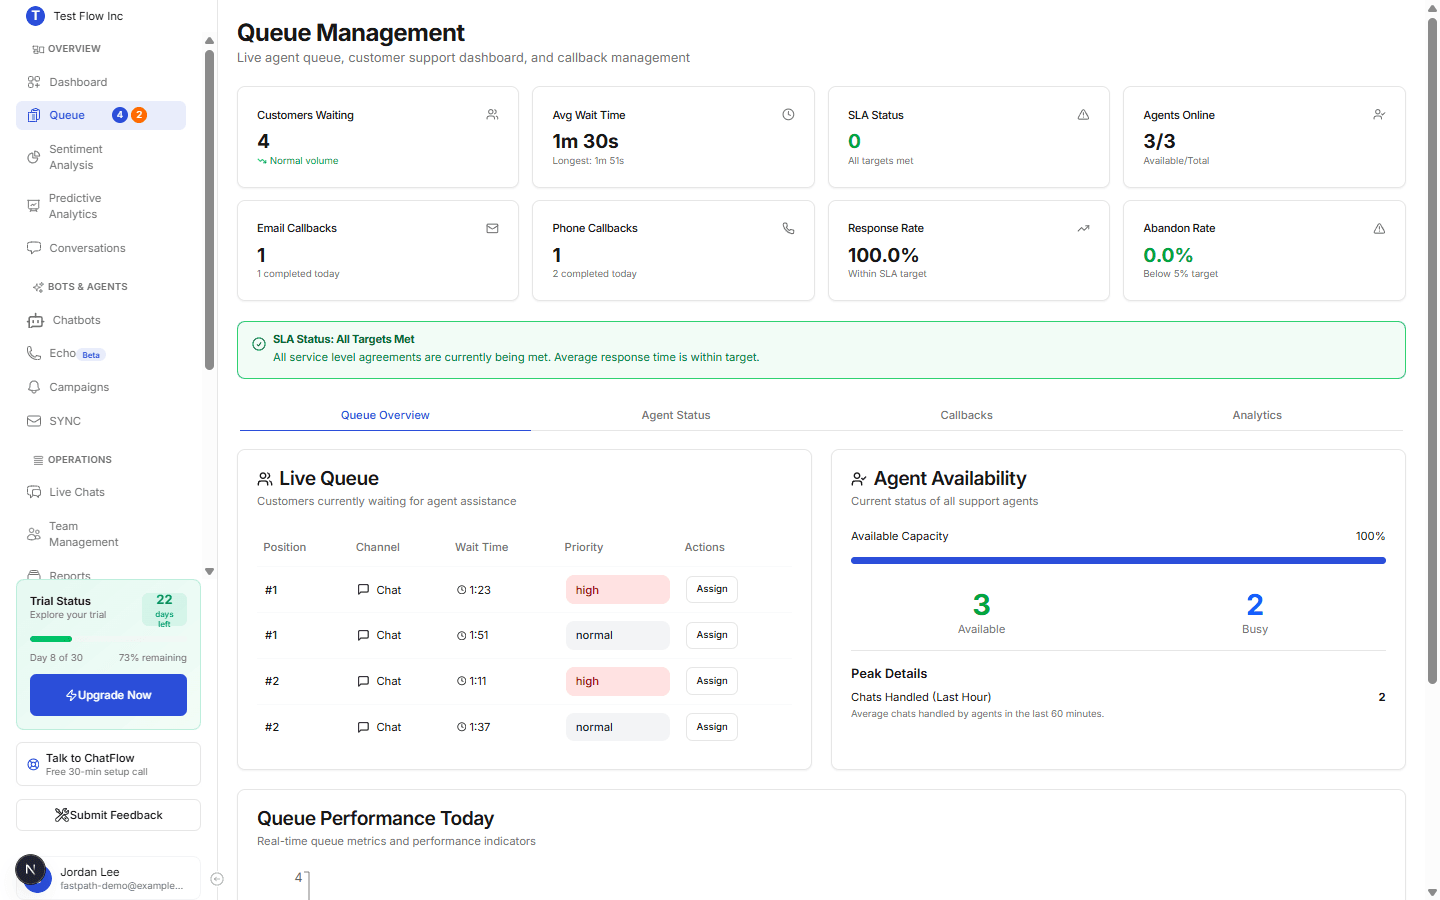The height and width of the screenshot is (900, 1440).
Task: Assign the chat waiting 1:23
Action: tap(712, 589)
